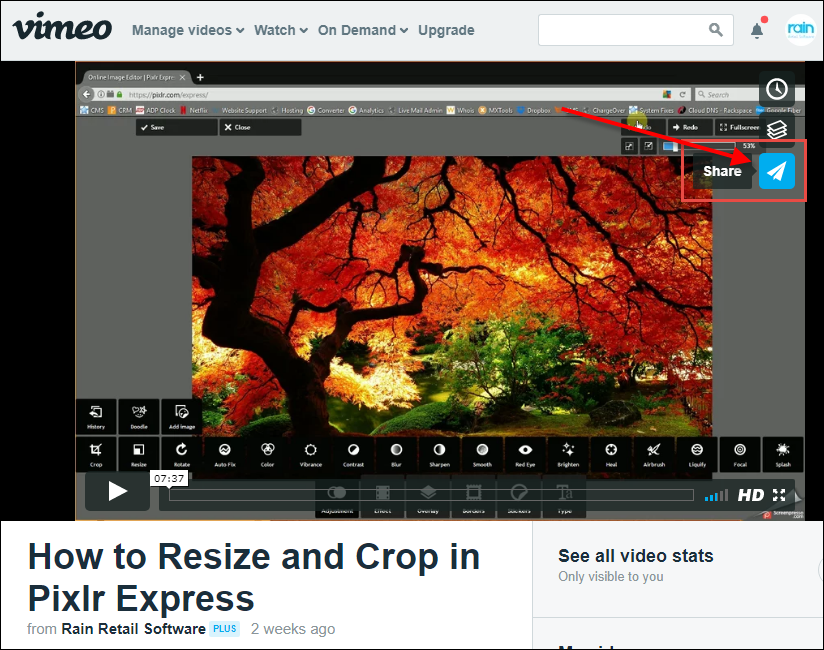Open the ADP Clock bookmark
Screen dimensions: 824x650
click(x=156, y=110)
